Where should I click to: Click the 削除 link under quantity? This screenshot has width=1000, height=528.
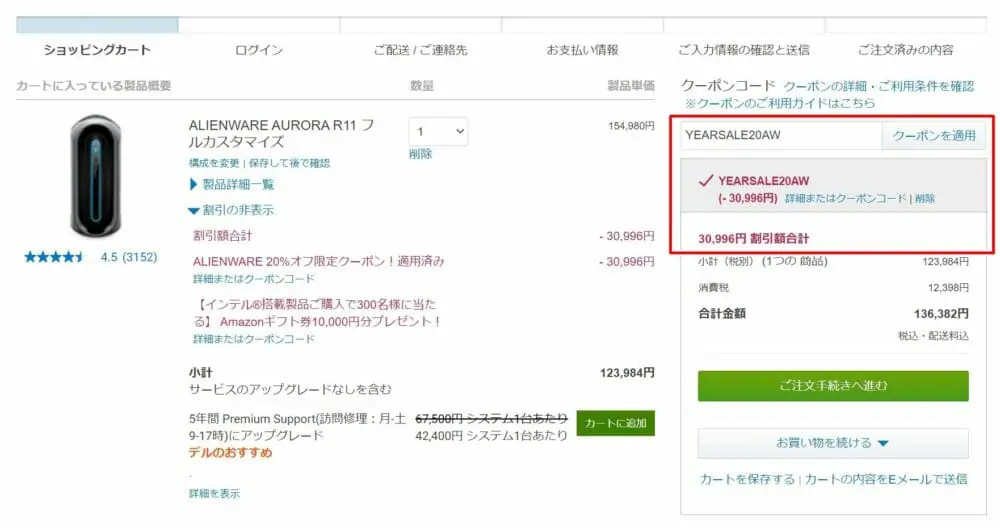pos(420,154)
